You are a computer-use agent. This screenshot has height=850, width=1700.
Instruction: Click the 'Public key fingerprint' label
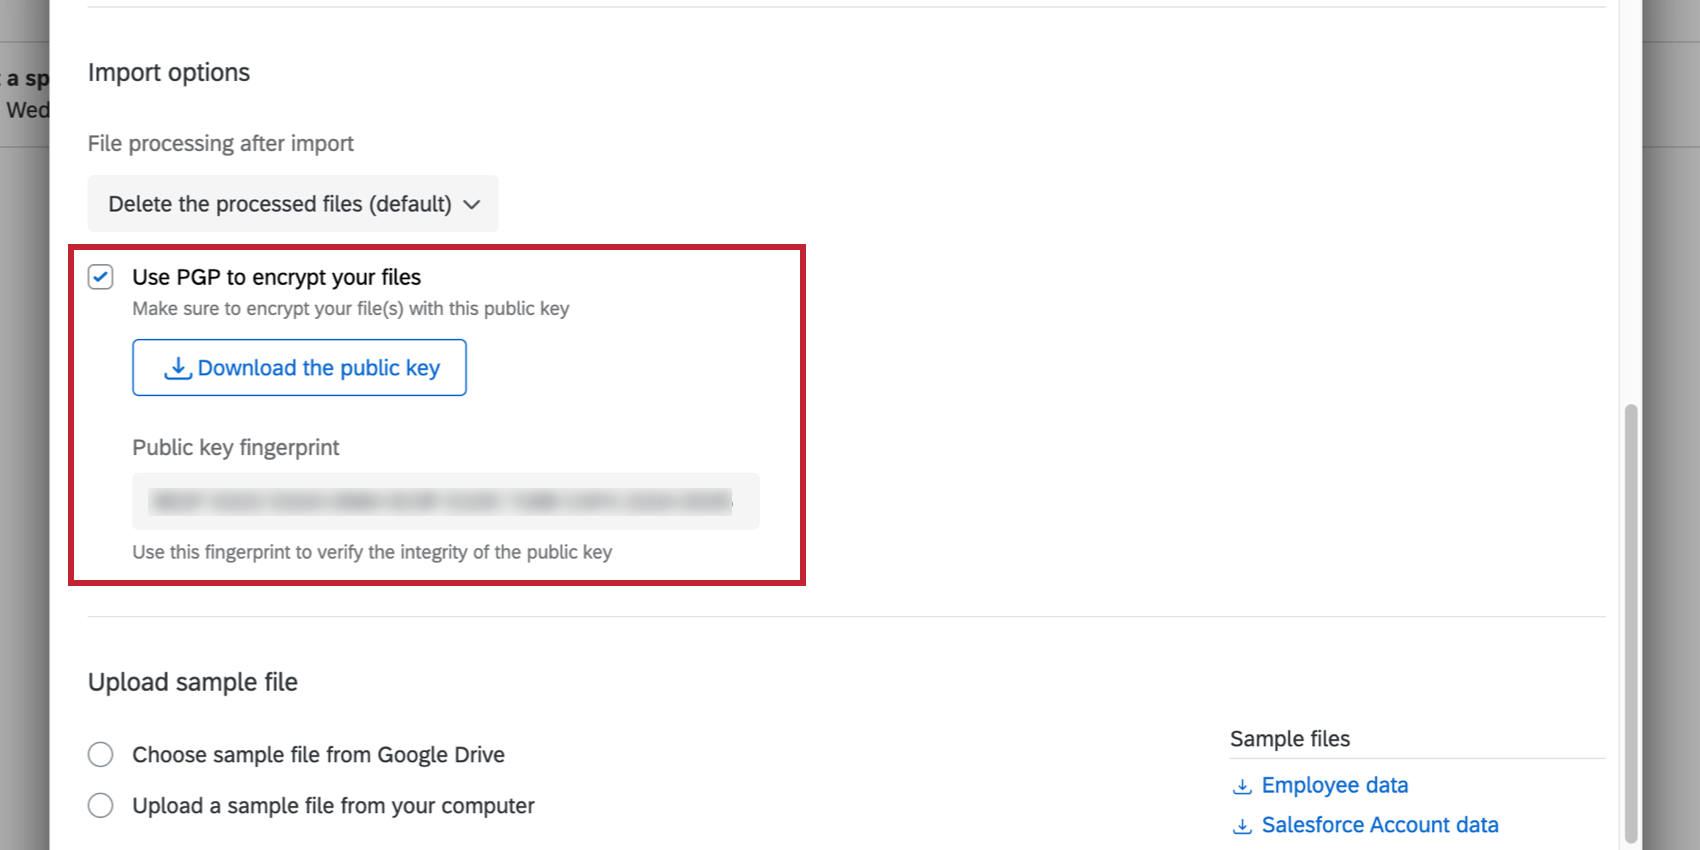pyautogui.click(x=236, y=447)
